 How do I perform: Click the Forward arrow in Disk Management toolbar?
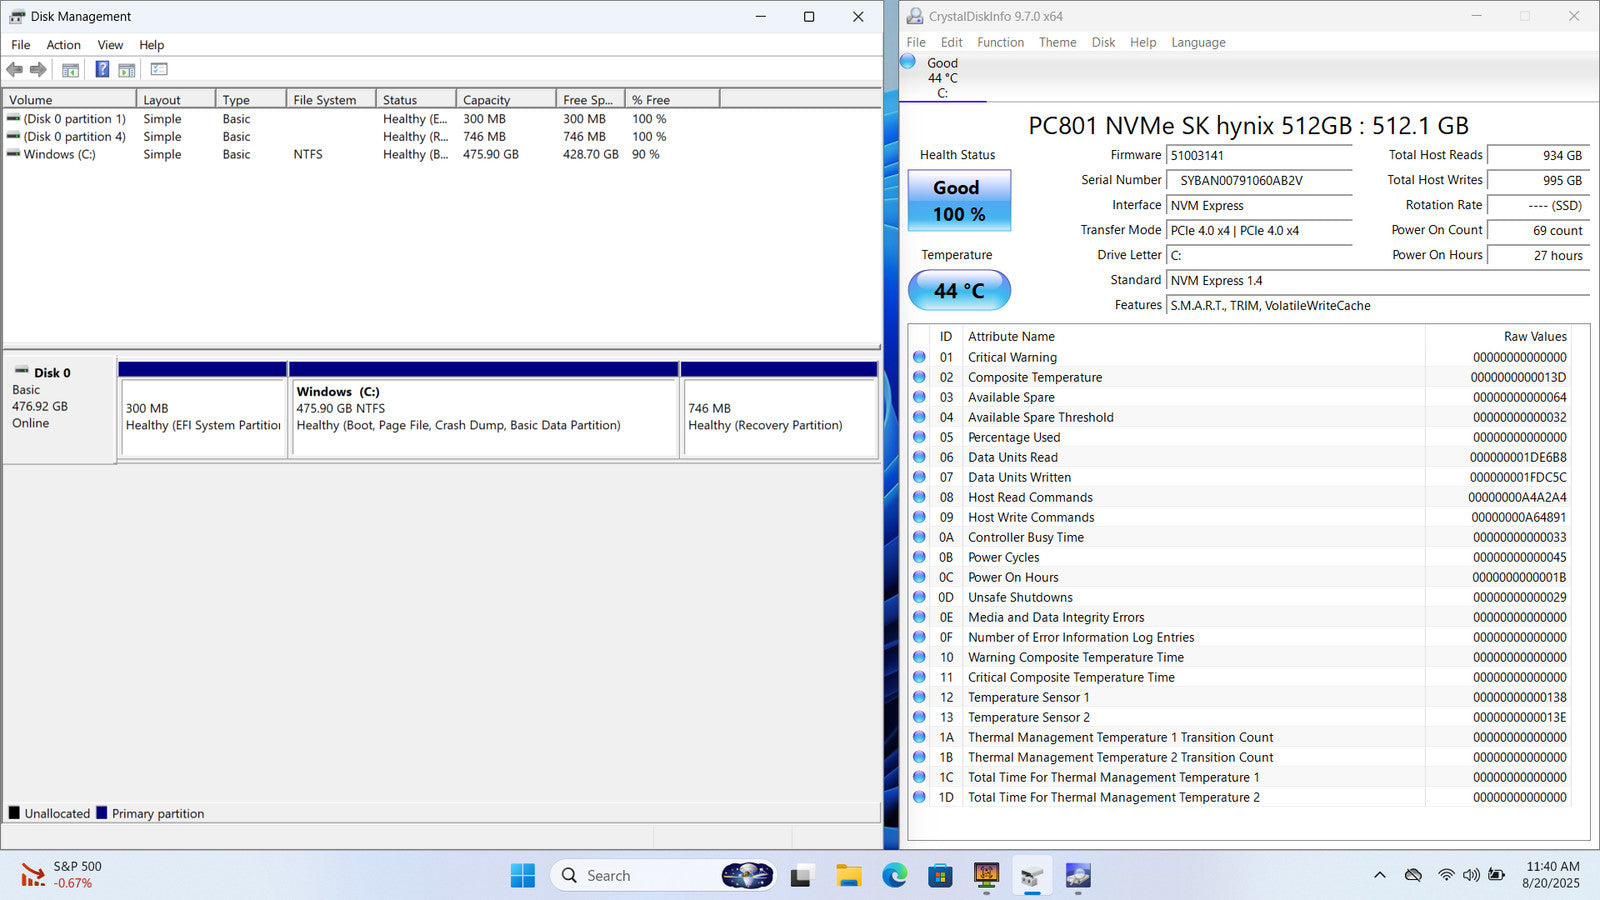38,70
